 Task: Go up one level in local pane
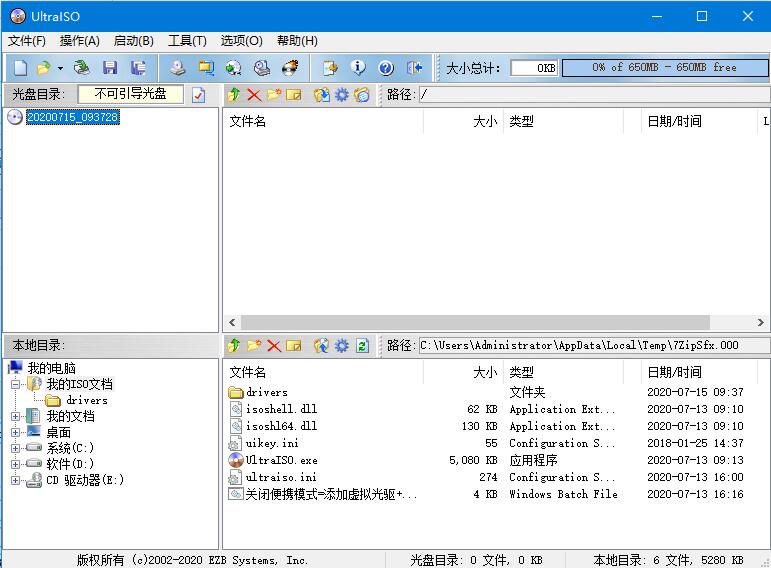point(234,346)
